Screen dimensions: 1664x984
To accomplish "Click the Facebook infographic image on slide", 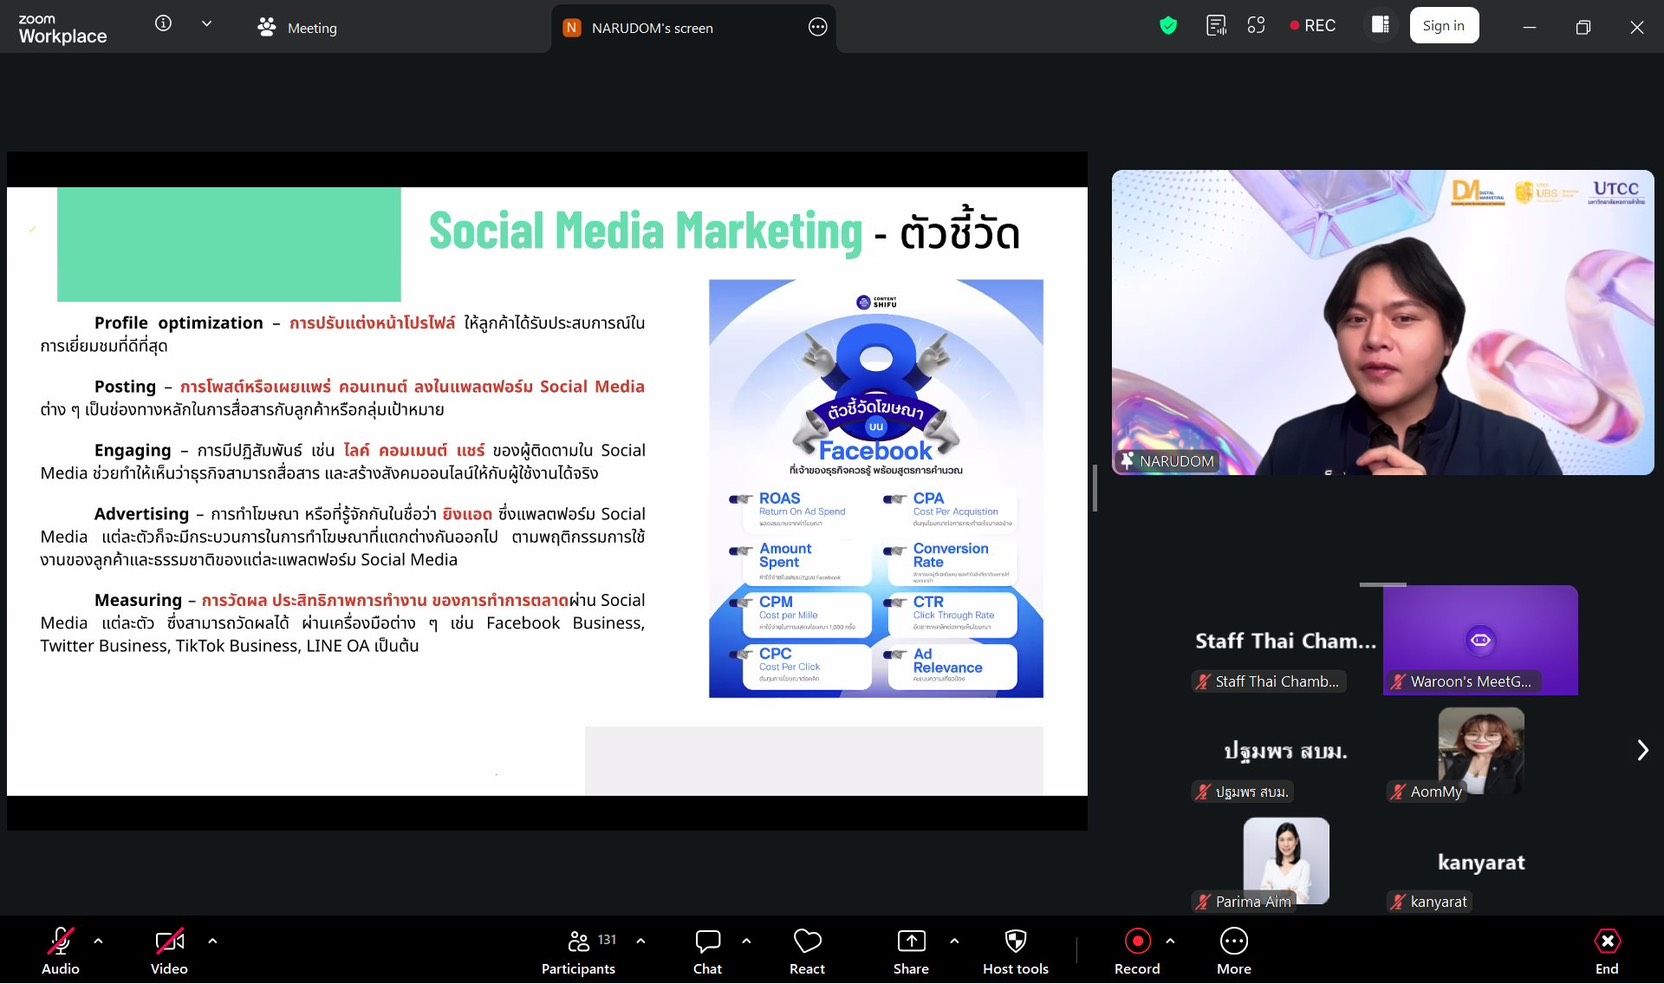I will (x=876, y=488).
